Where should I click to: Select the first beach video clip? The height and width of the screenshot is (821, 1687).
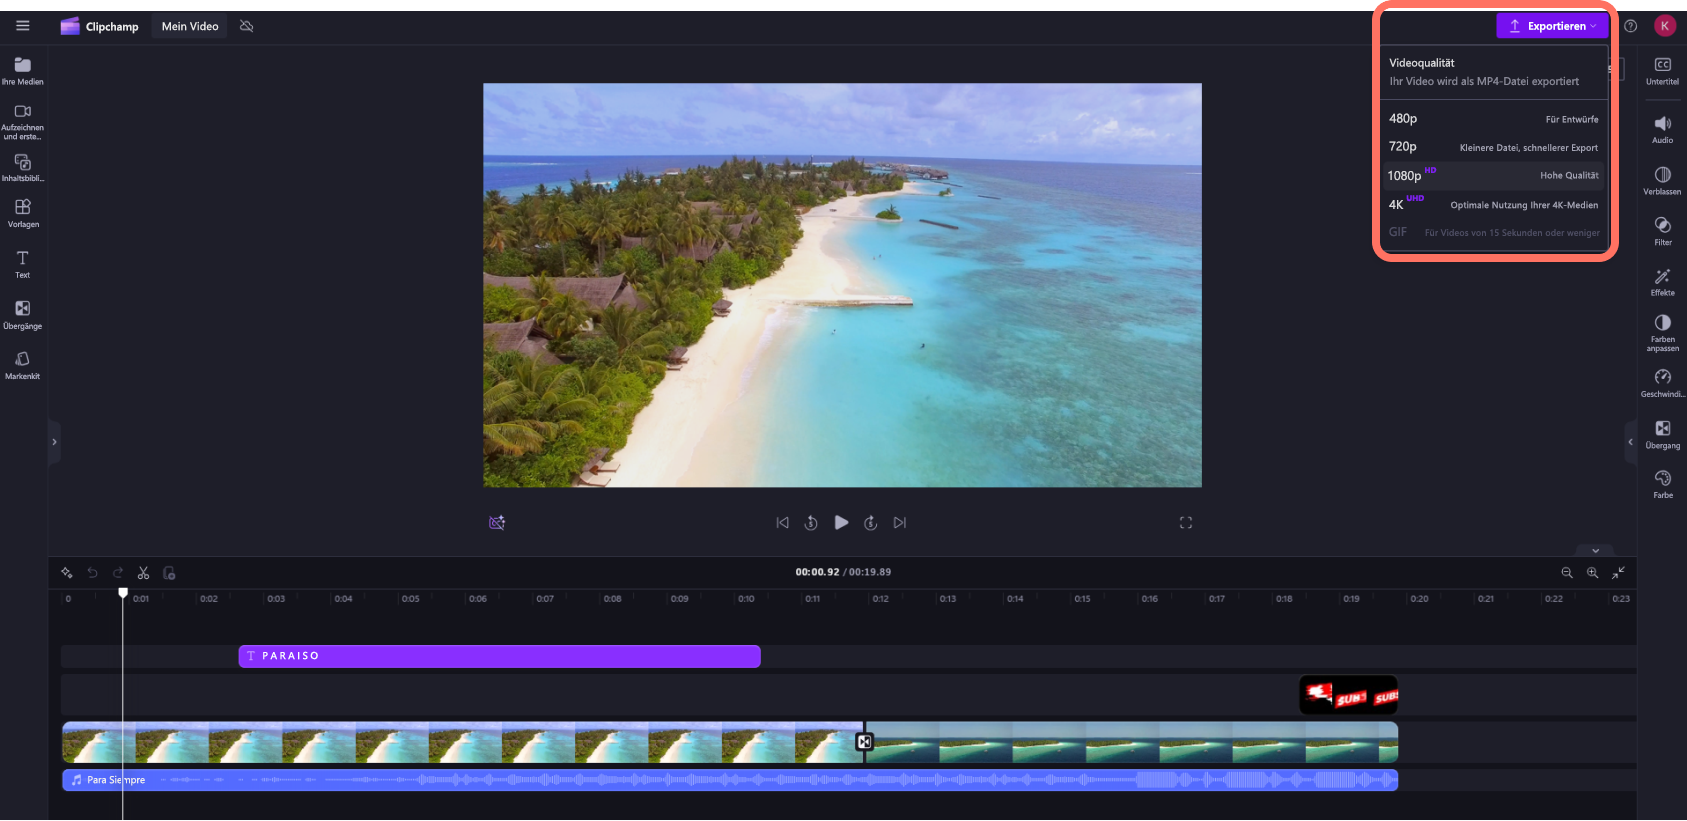point(462,743)
